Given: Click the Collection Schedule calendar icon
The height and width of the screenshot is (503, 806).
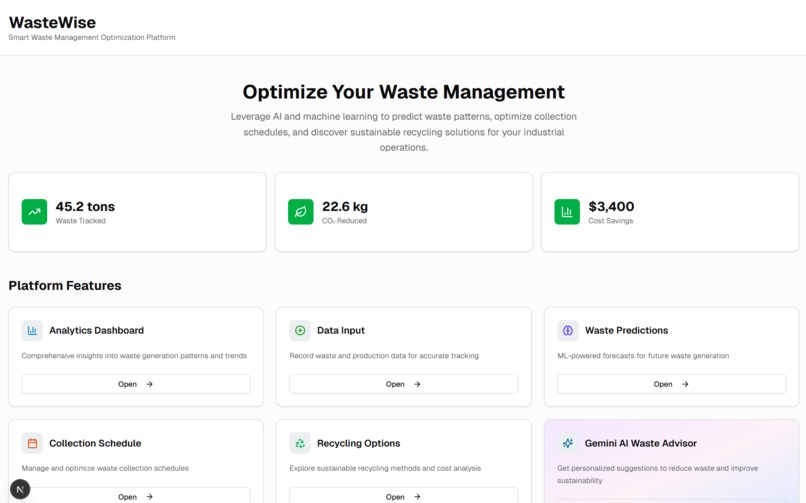Looking at the screenshot, I should [32, 443].
